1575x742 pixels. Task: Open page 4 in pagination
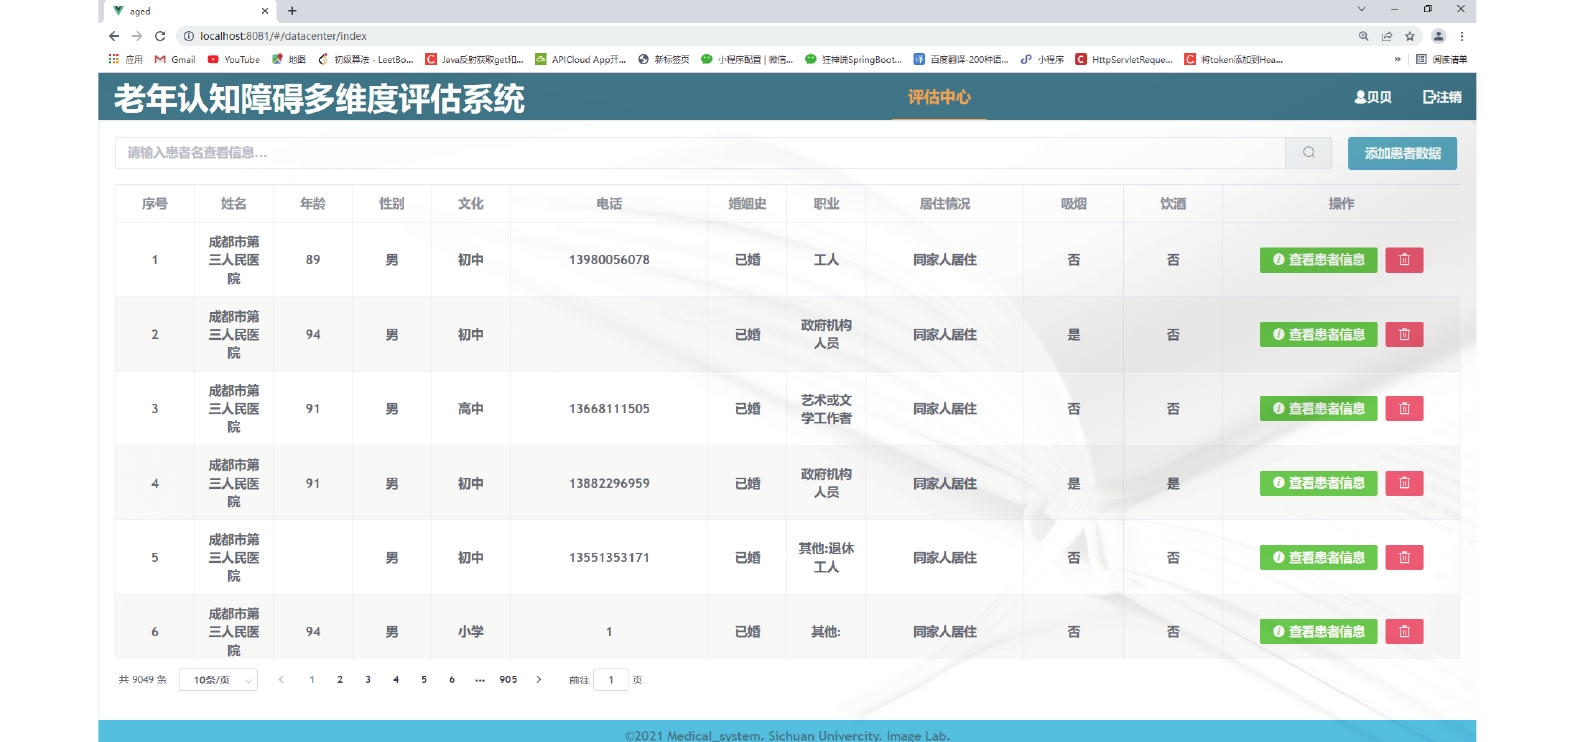(396, 680)
